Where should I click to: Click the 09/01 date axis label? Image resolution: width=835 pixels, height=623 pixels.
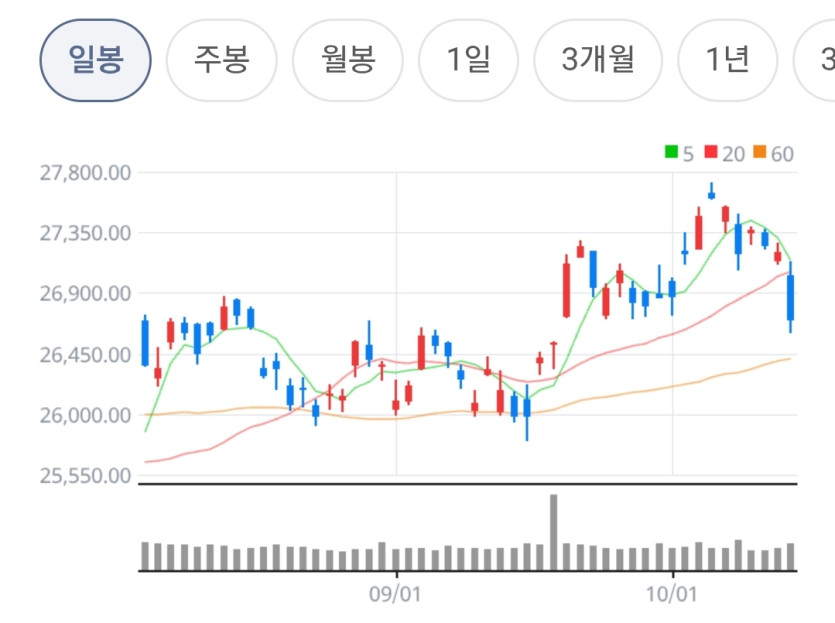click(x=395, y=594)
